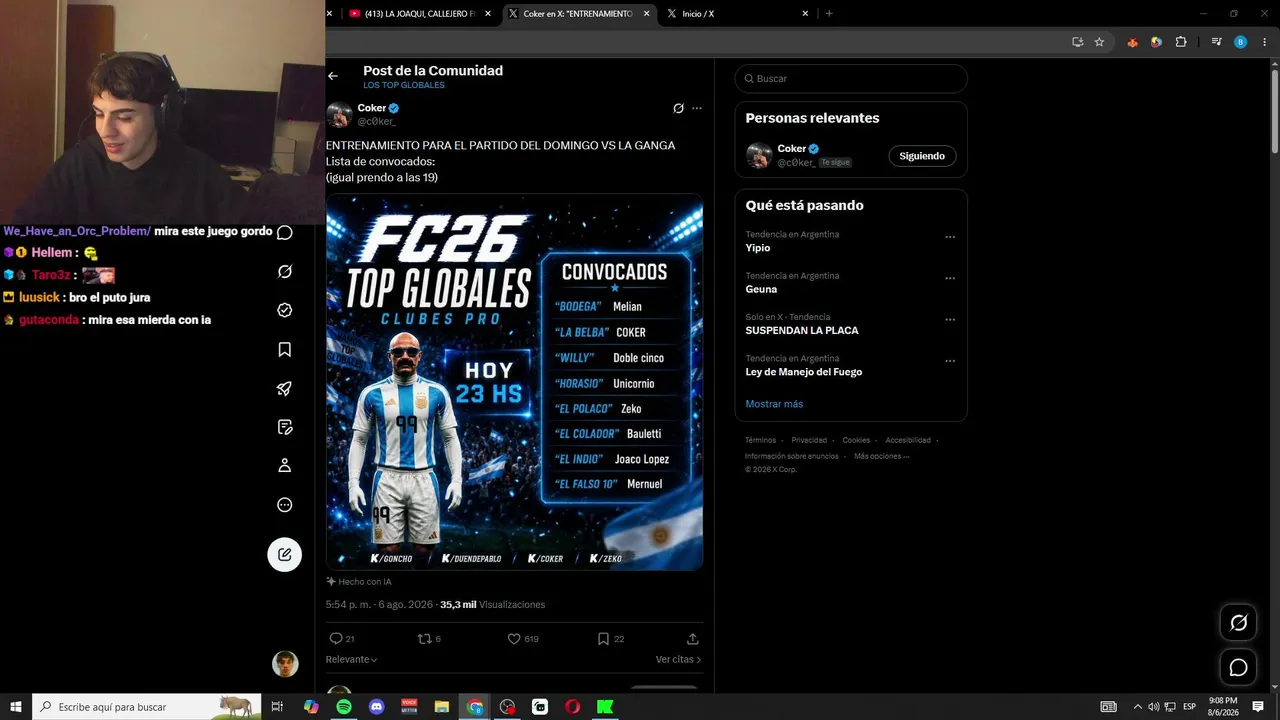Image resolution: width=1280 pixels, height=720 pixels.
Task: Close the LA JOAQUI YouTube tab
Action: pos(488,14)
